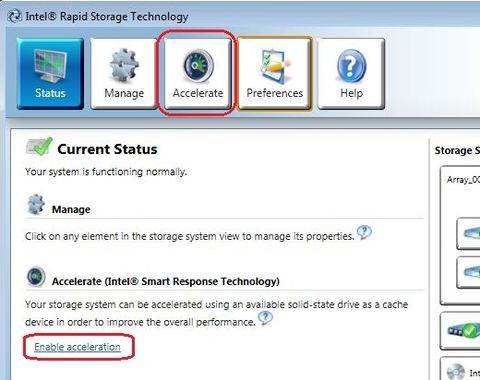Screen dimensions: 480x380
Task: Select the optical drive icon in storage view
Action: [456, 372]
